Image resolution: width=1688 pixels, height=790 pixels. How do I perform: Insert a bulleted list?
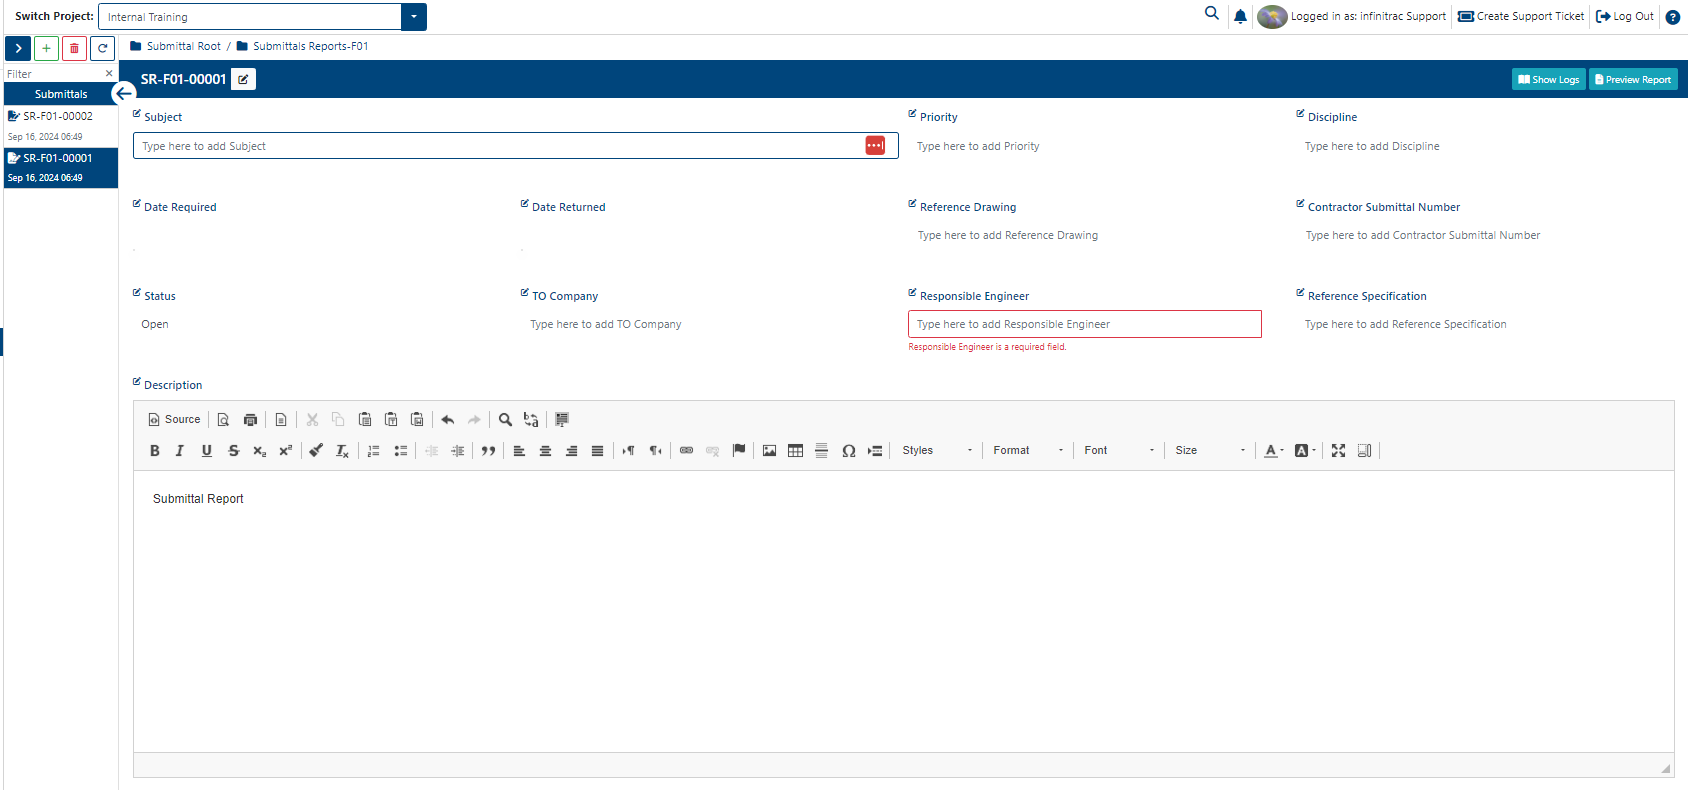(401, 451)
